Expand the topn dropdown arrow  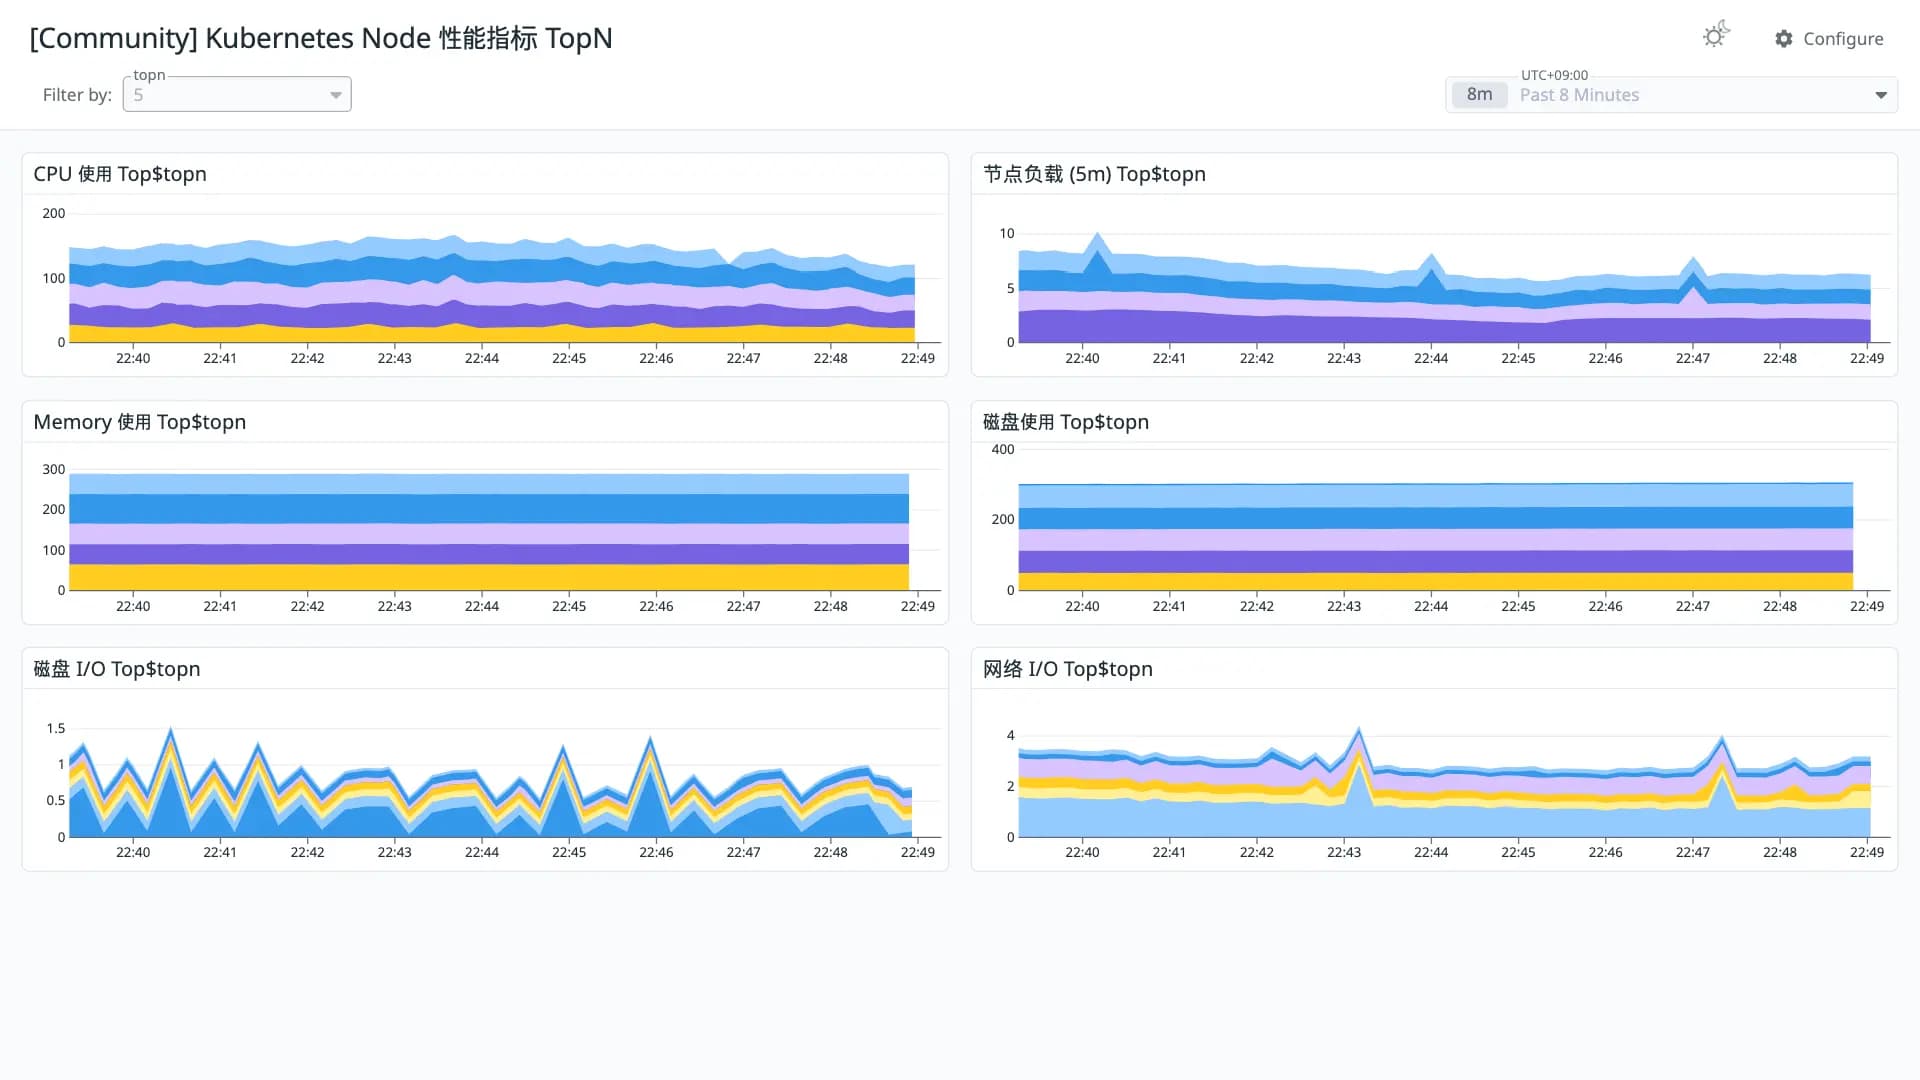[x=336, y=95]
